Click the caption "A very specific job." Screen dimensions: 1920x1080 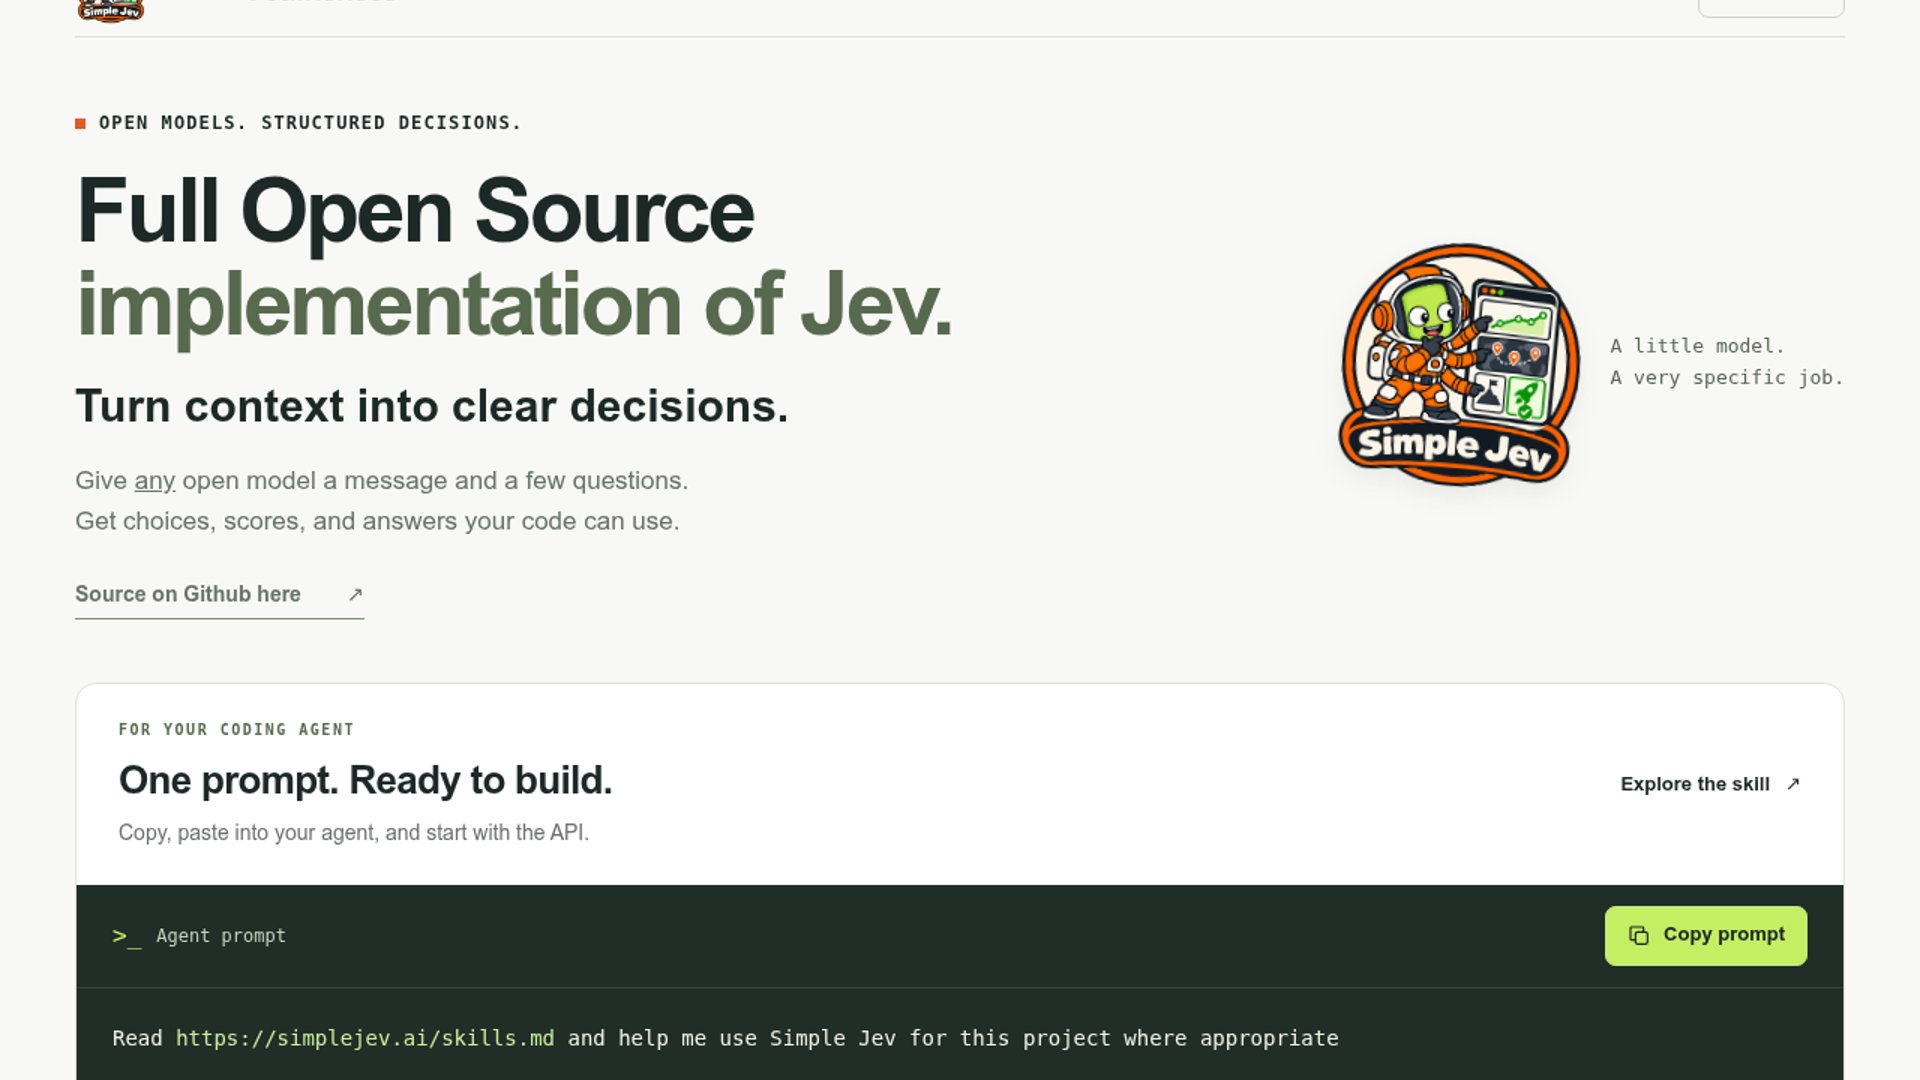coord(1726,377)
